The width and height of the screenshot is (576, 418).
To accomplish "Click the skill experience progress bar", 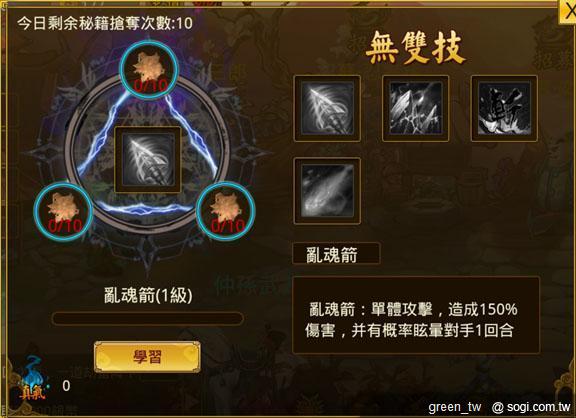I will coord(148,318).
